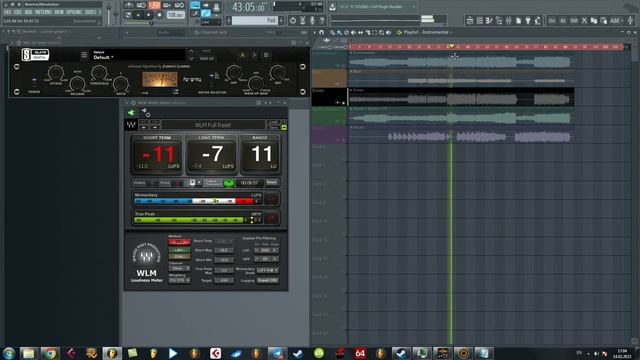640x360 pixels.
Task: Click the microphone recording icon
Action: point(312,20)
